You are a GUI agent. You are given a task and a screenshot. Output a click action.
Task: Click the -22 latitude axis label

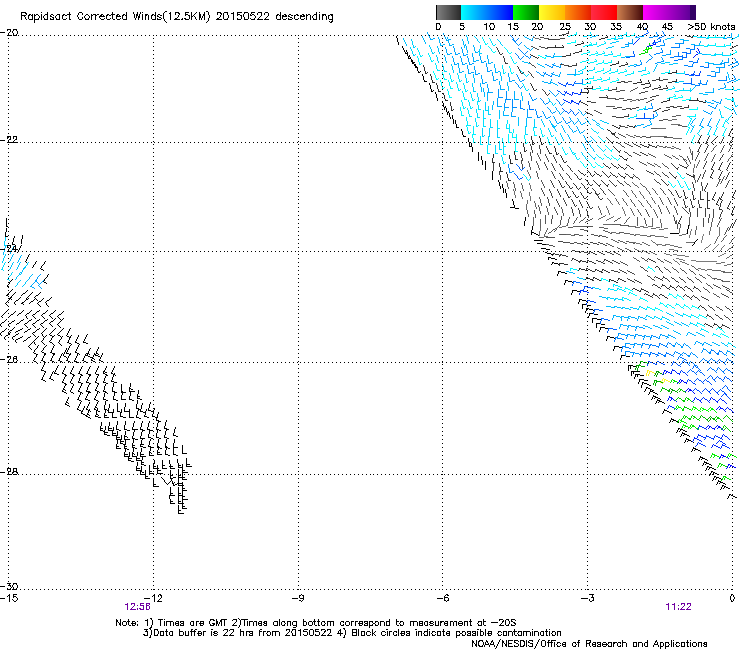(x=9, y=140)
